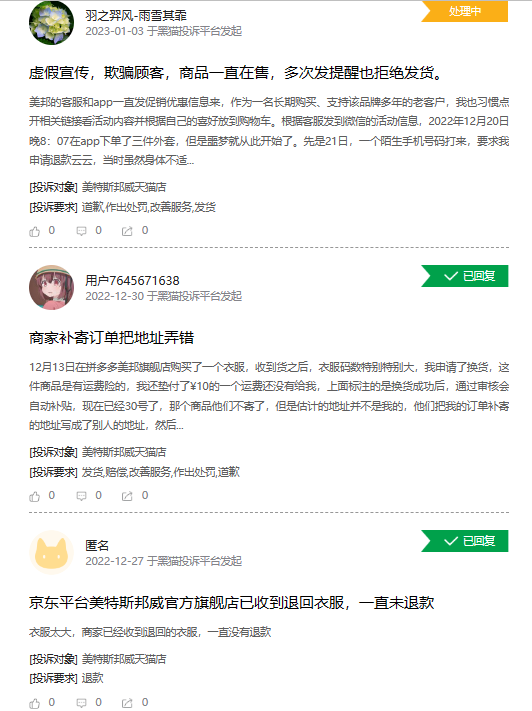Share the 京东平台 refund complaint
Image resolution: width=532 pixels, height=711 pixels.
pos(127,703)
